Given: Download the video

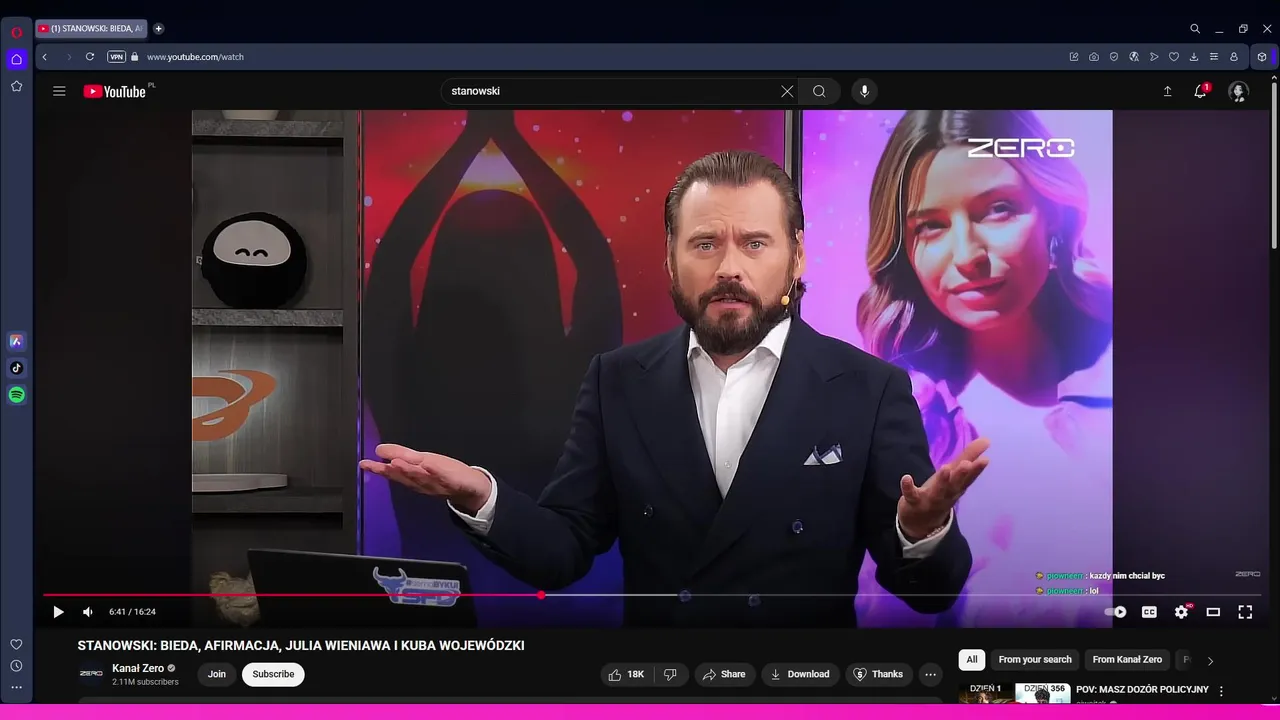Looking at the screenshot, I should click(x=799, y=674).
